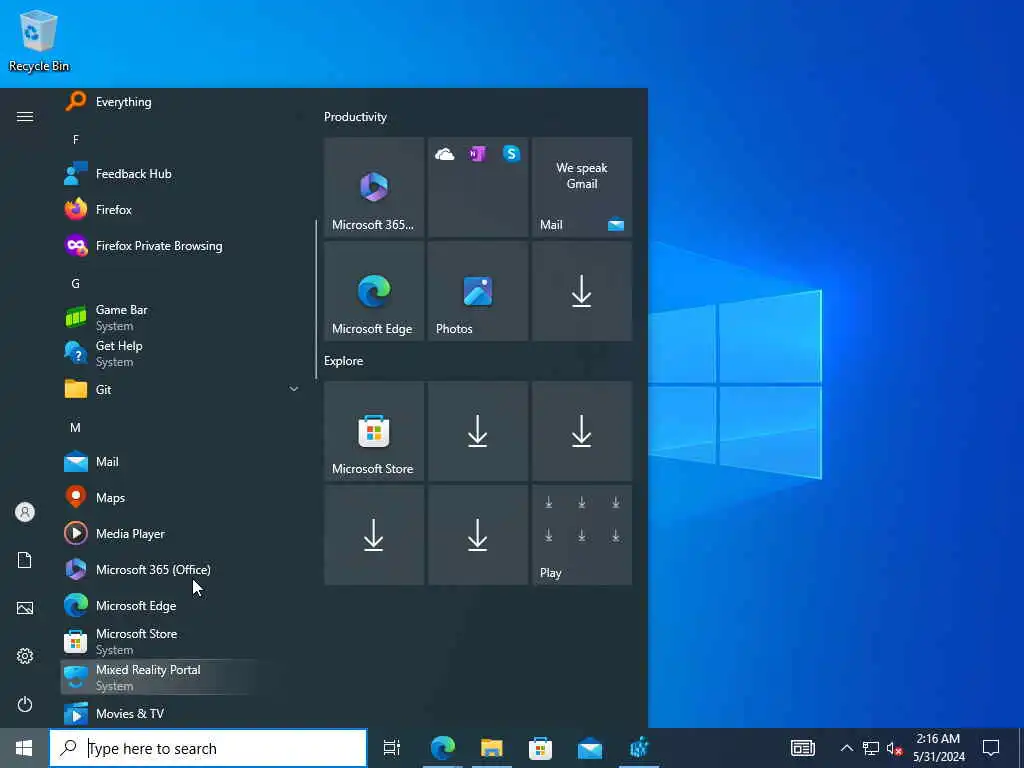
Task: Open News and interests on taskbar
Action: [803, 748]
